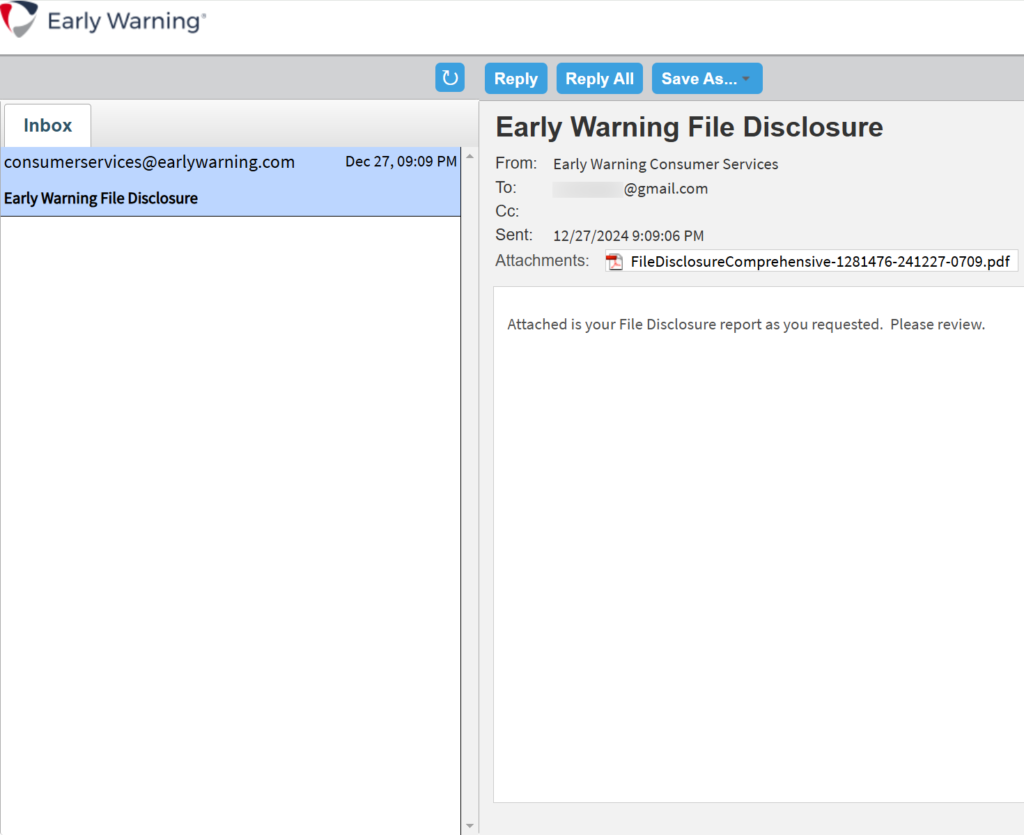1024x835 pixels.
Task: Click the sent date 12/27/2024 9:09:06 PM
Action: point(628,236)
